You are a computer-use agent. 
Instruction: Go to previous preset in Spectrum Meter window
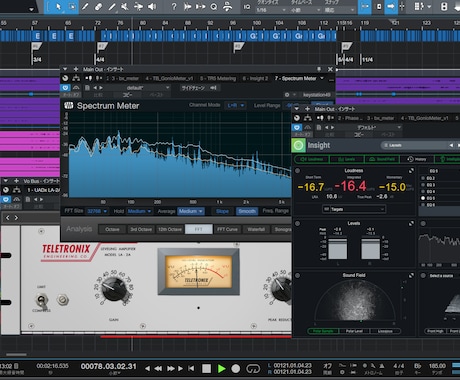[95, 88]
